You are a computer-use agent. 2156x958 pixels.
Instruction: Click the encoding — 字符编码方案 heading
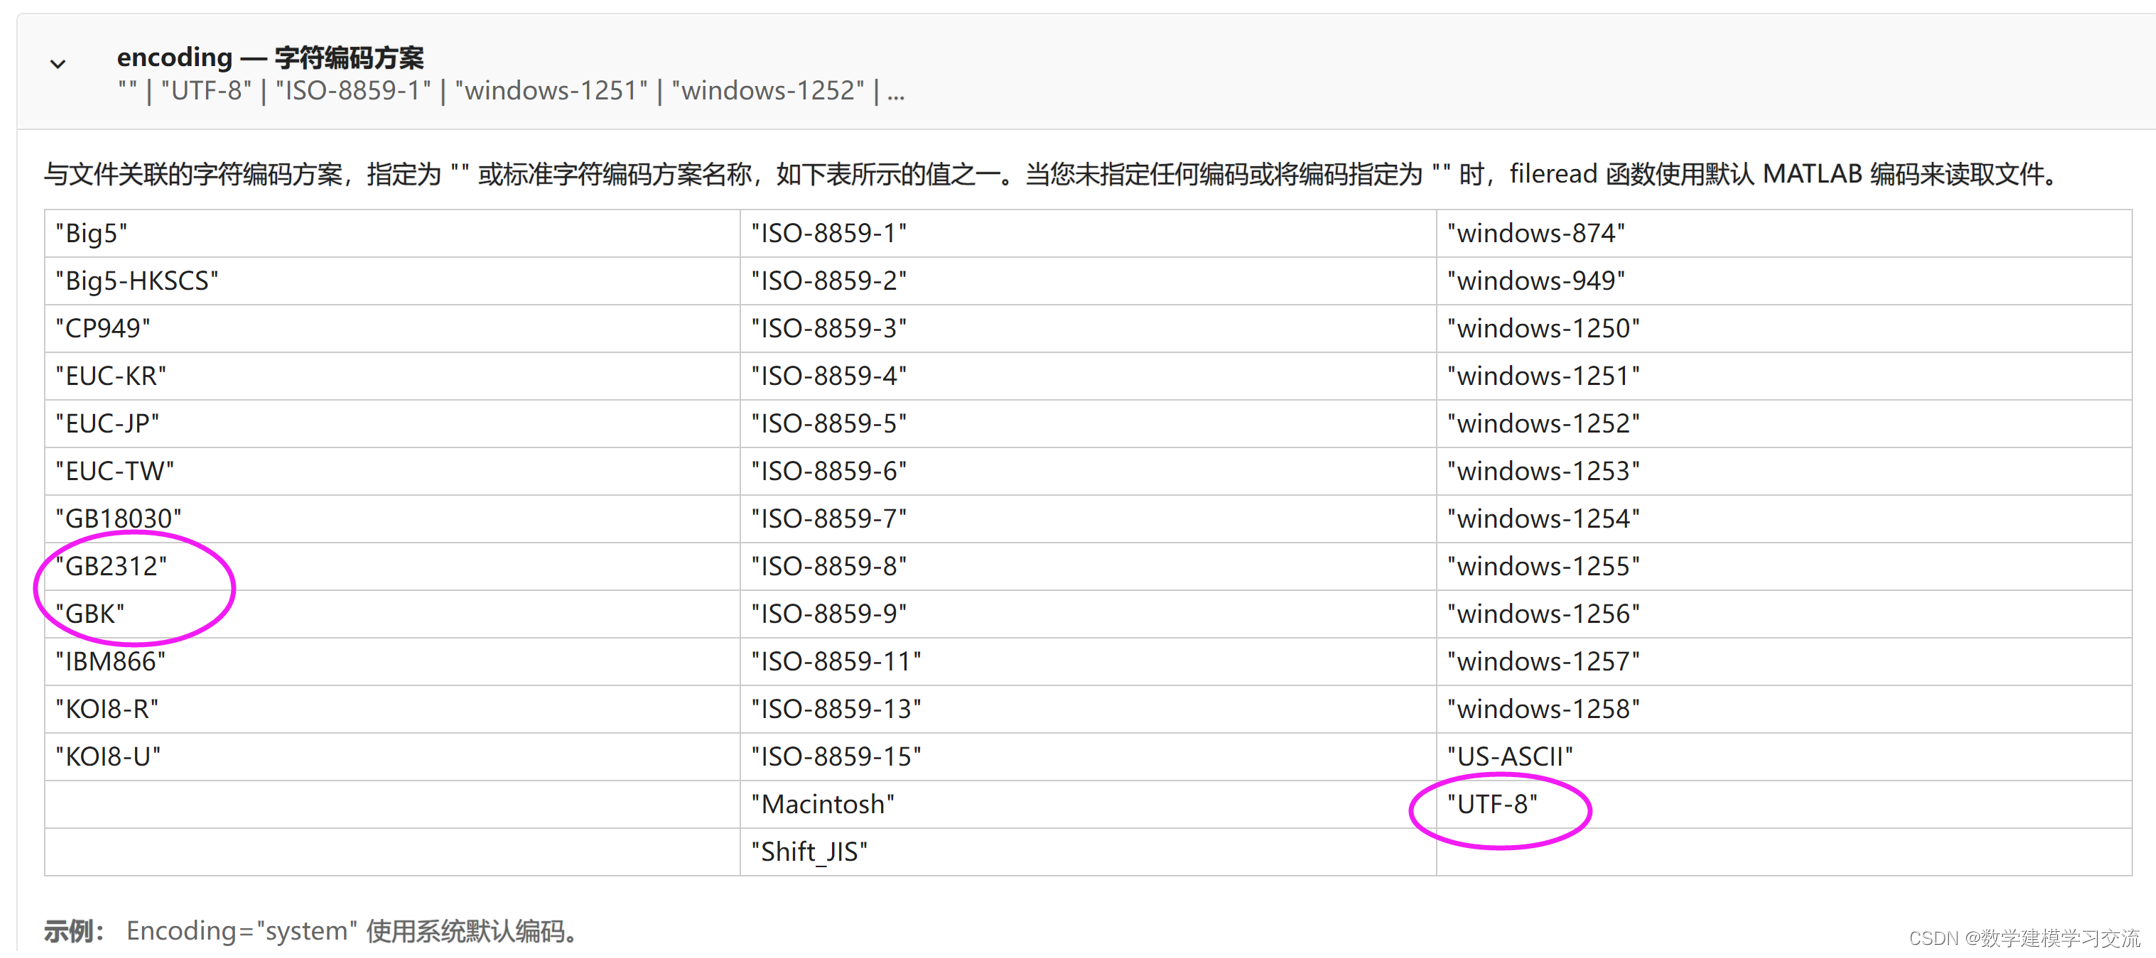click(x=270, y=57)
